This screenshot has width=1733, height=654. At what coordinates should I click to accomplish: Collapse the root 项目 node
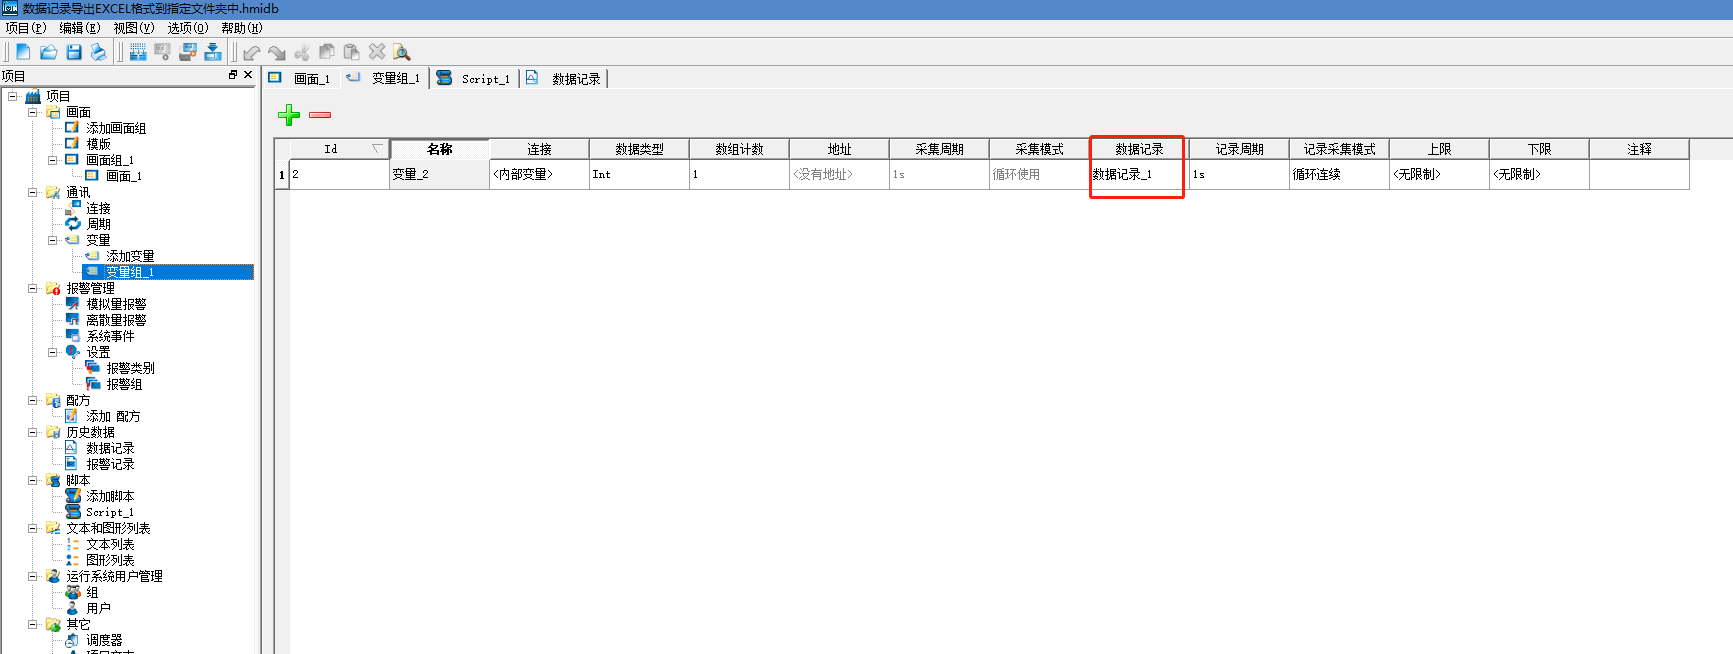[x=13, y=96]
